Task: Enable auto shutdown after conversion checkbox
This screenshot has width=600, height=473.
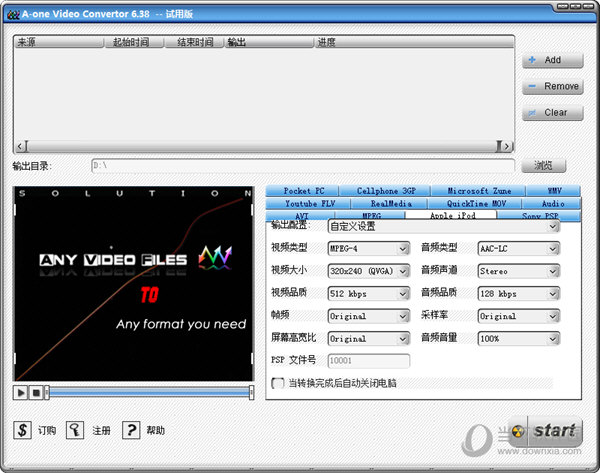Action: [x=277, y=383]
